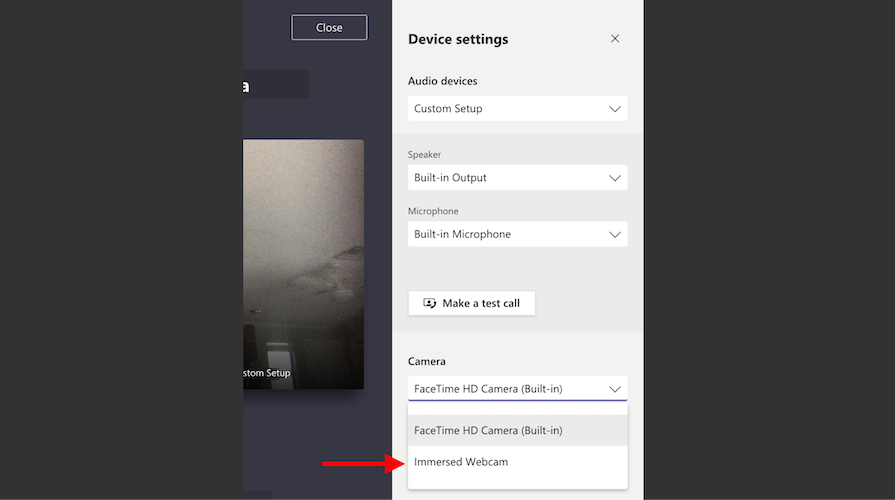Image resolution: width=895 pixels, height=500 pixels.
Task: Click the chevron arrow beside Built-in Microphone
Action: (615, 234)
